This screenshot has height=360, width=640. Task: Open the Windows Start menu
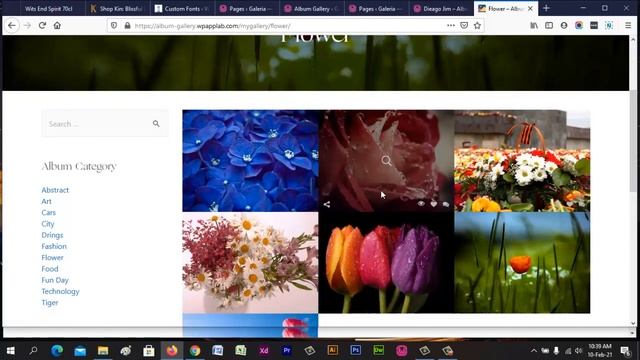point(11,350)
